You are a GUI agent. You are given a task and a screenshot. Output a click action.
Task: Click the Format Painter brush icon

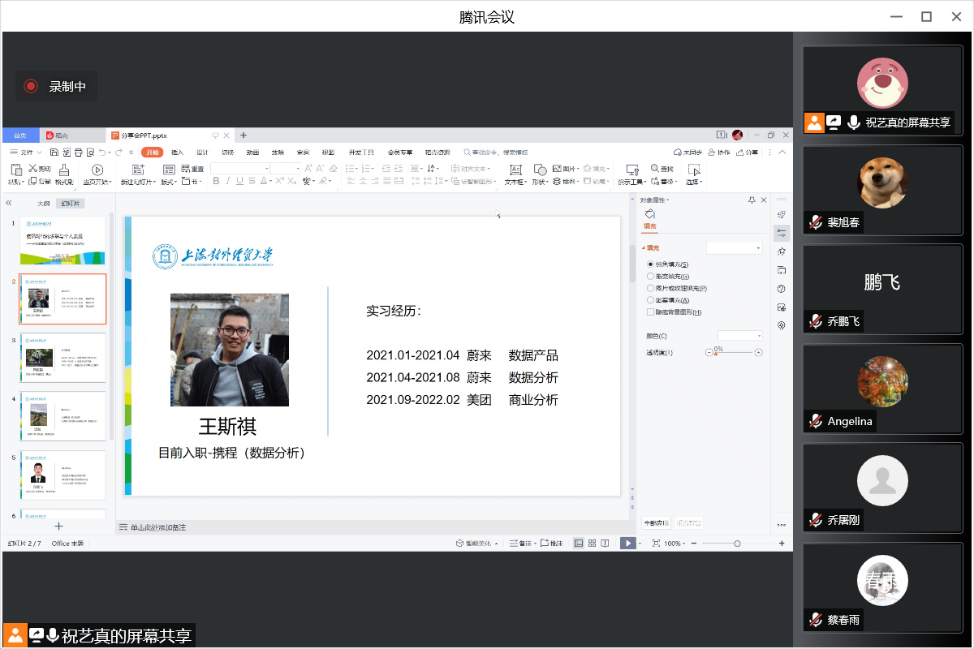(x=63, y=169)
